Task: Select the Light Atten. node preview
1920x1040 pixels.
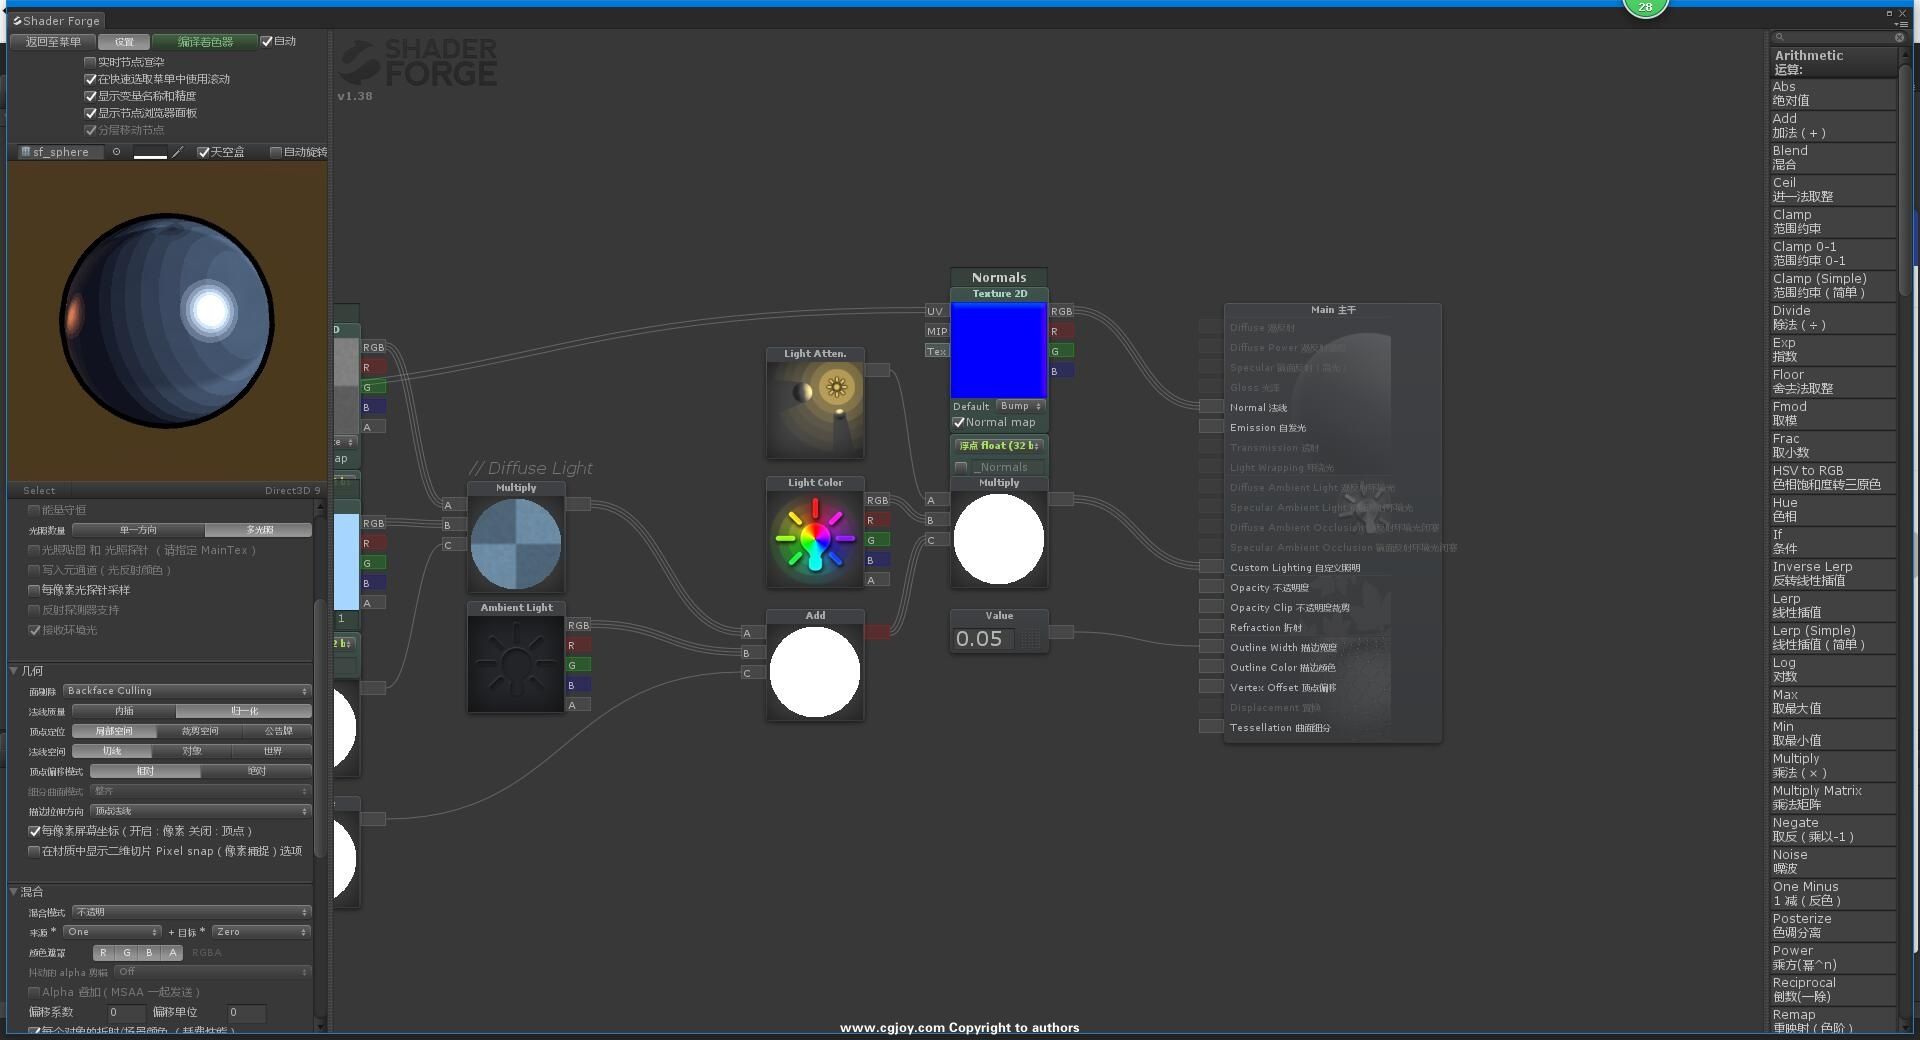Action: [x=815, y=409]
